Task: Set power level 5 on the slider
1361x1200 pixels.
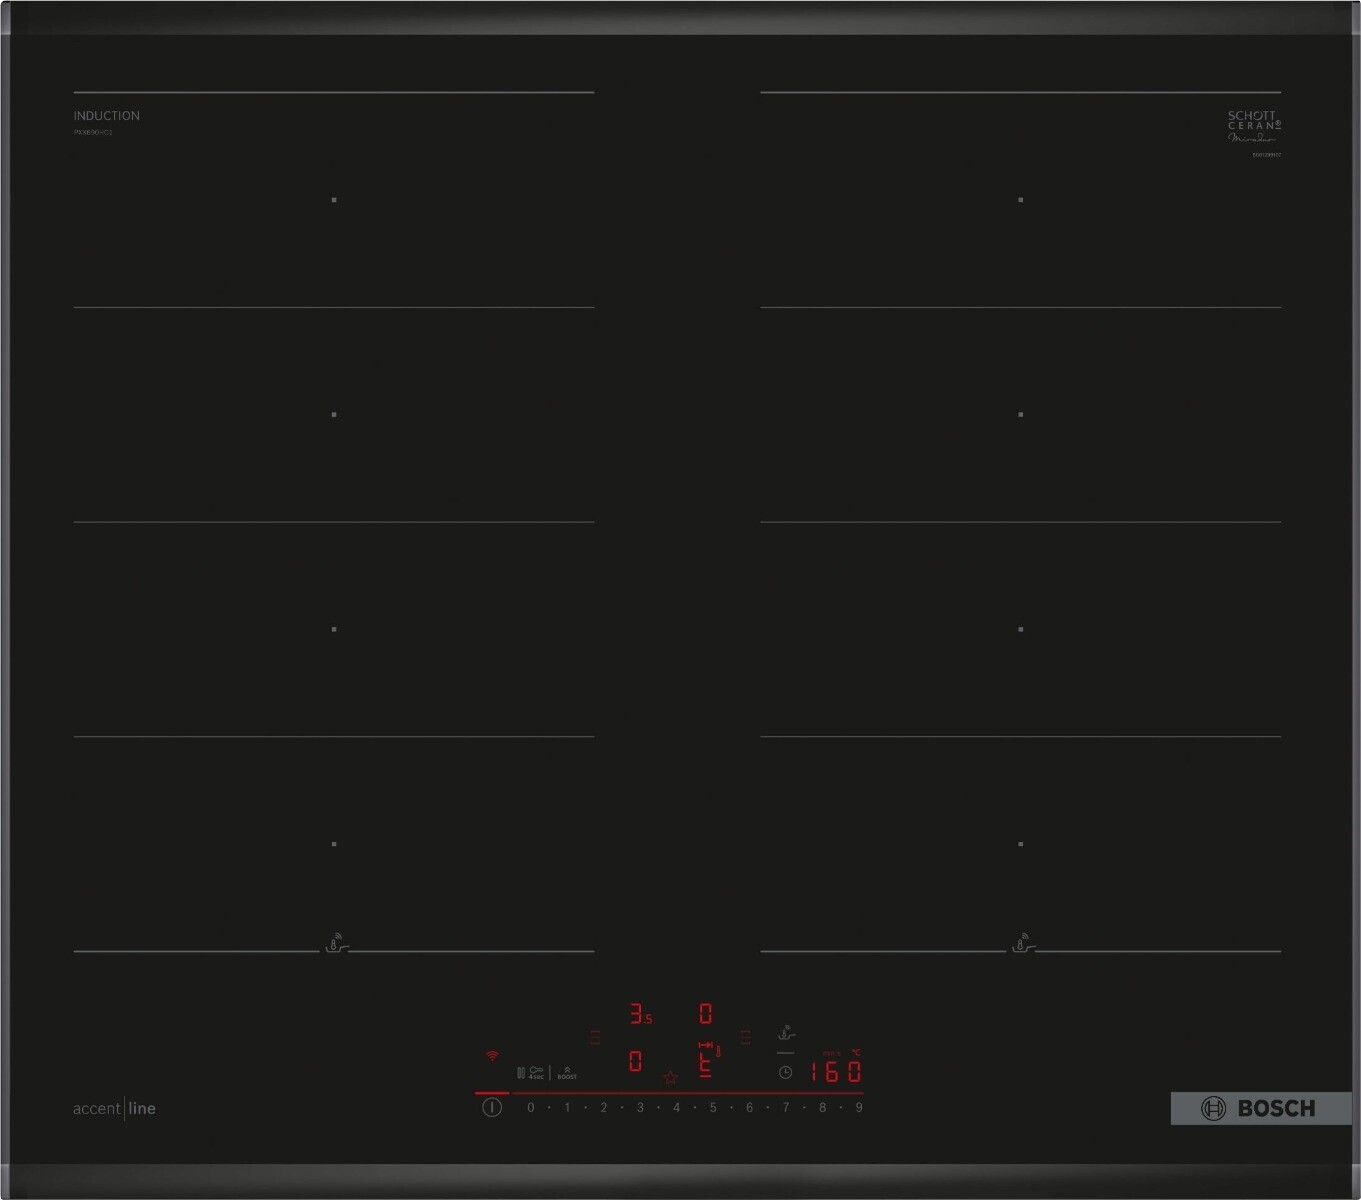Action: tap(713, 1107)
